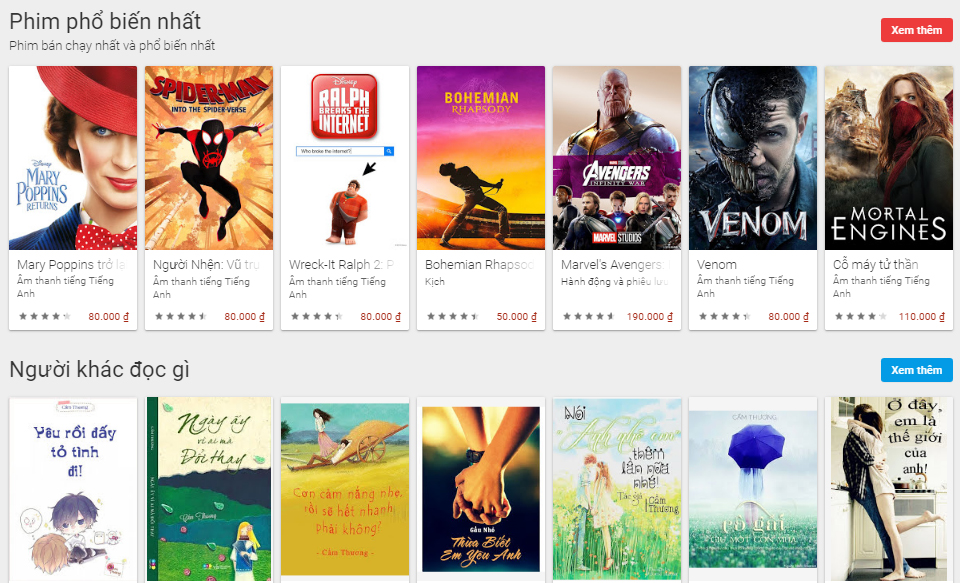Screen dimensions: 960x583
Task: Click the "Venom" movie title text
Action: pyautogui.click(x=717, y=265)
